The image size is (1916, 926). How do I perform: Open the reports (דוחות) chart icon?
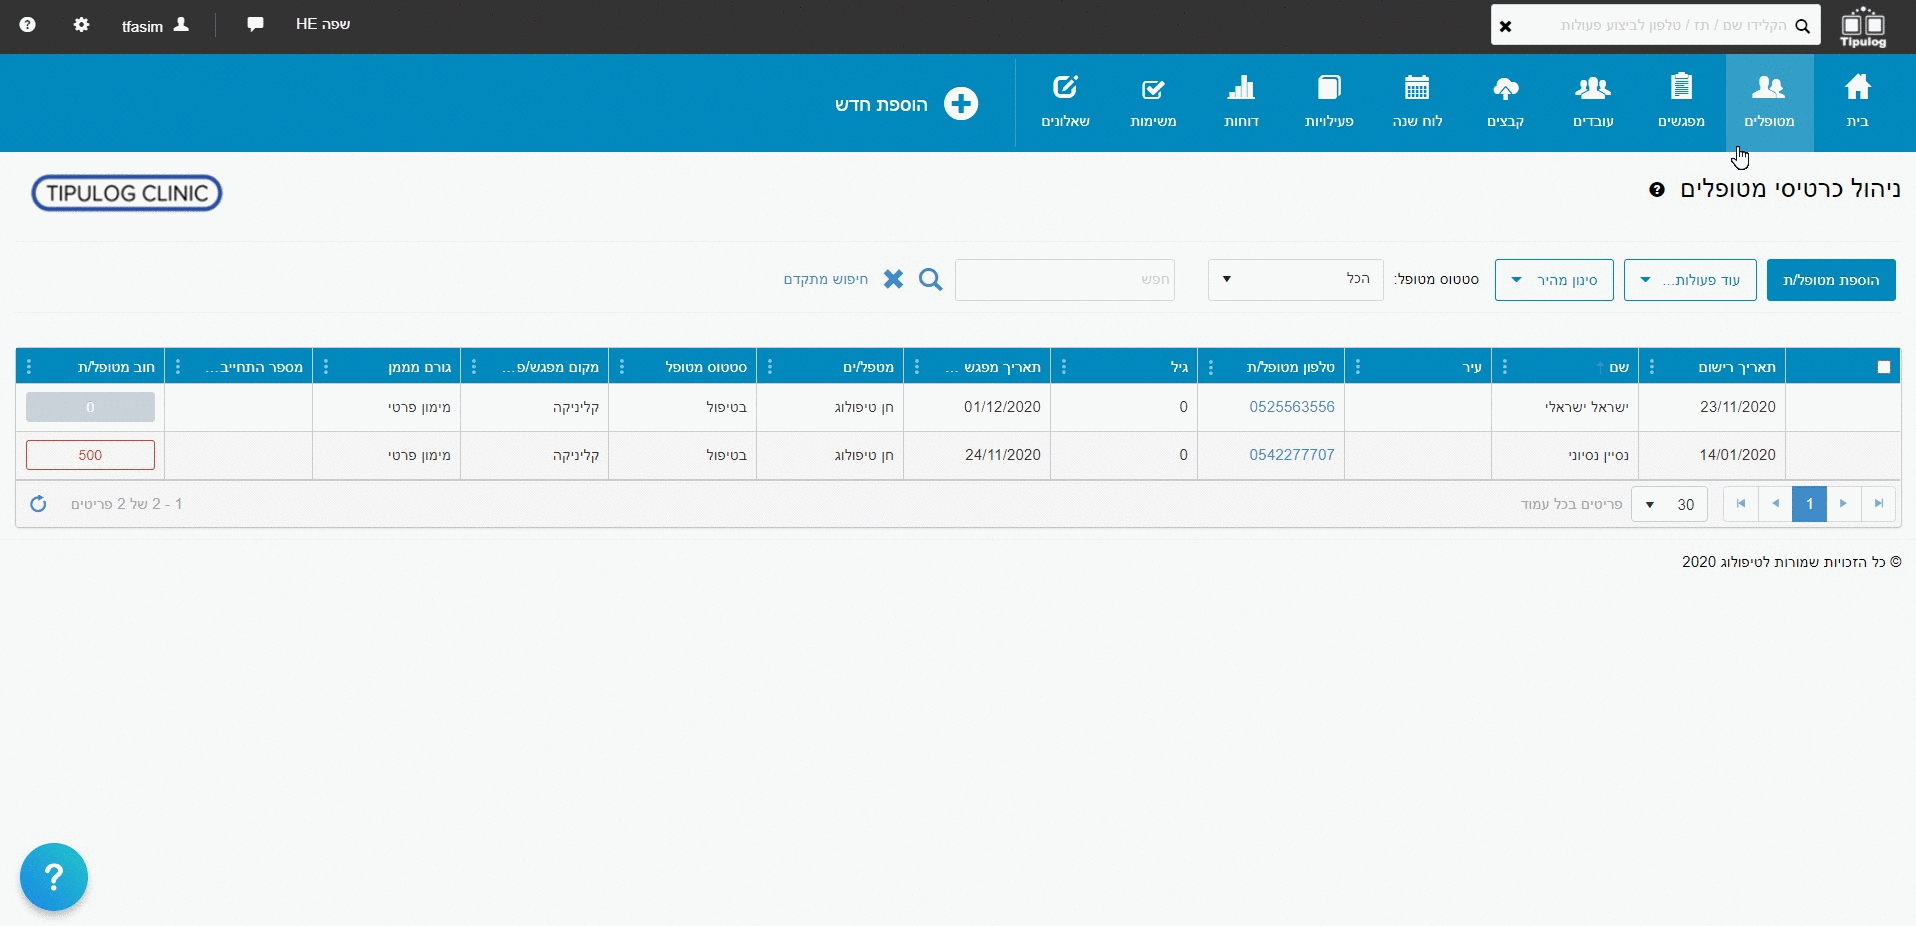tap(1241, 88)
